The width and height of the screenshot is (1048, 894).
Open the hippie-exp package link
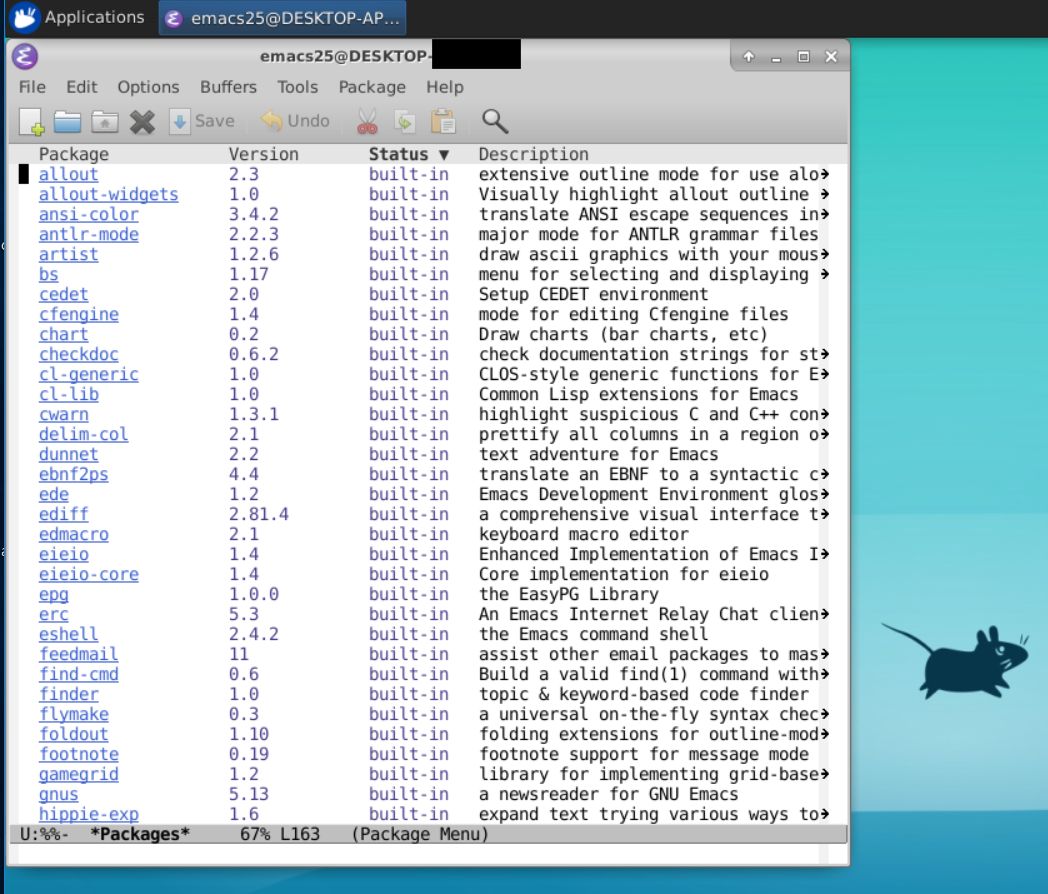pyautogui.click(x=88, y=814)
